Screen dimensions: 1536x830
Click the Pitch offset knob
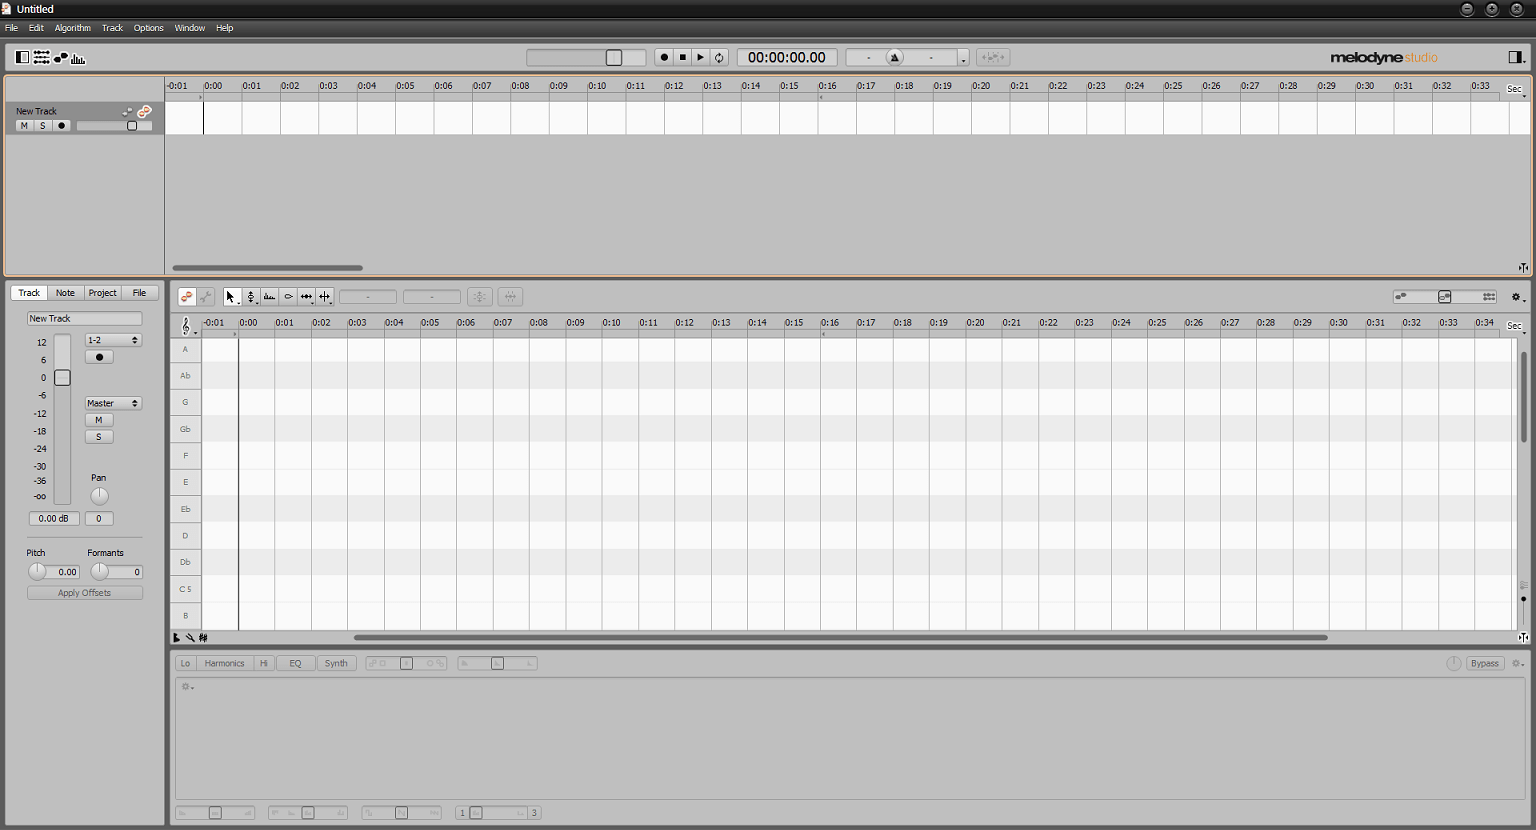tap(37, 572)
